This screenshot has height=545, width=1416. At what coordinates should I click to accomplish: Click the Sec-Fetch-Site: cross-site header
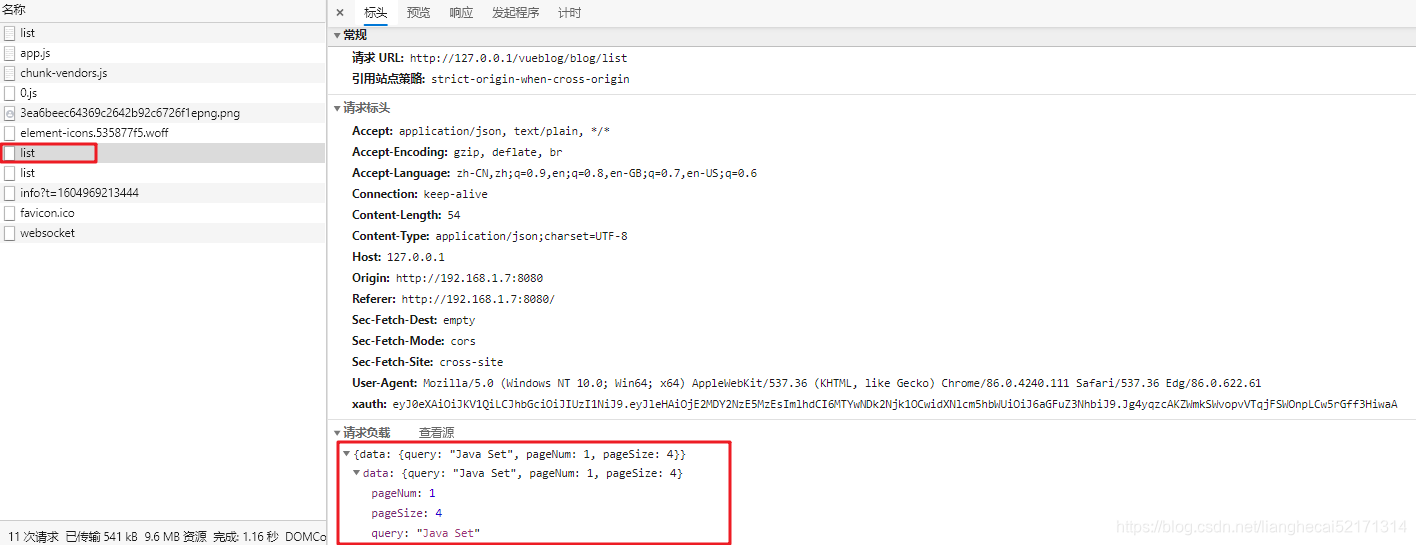[428, 362]
